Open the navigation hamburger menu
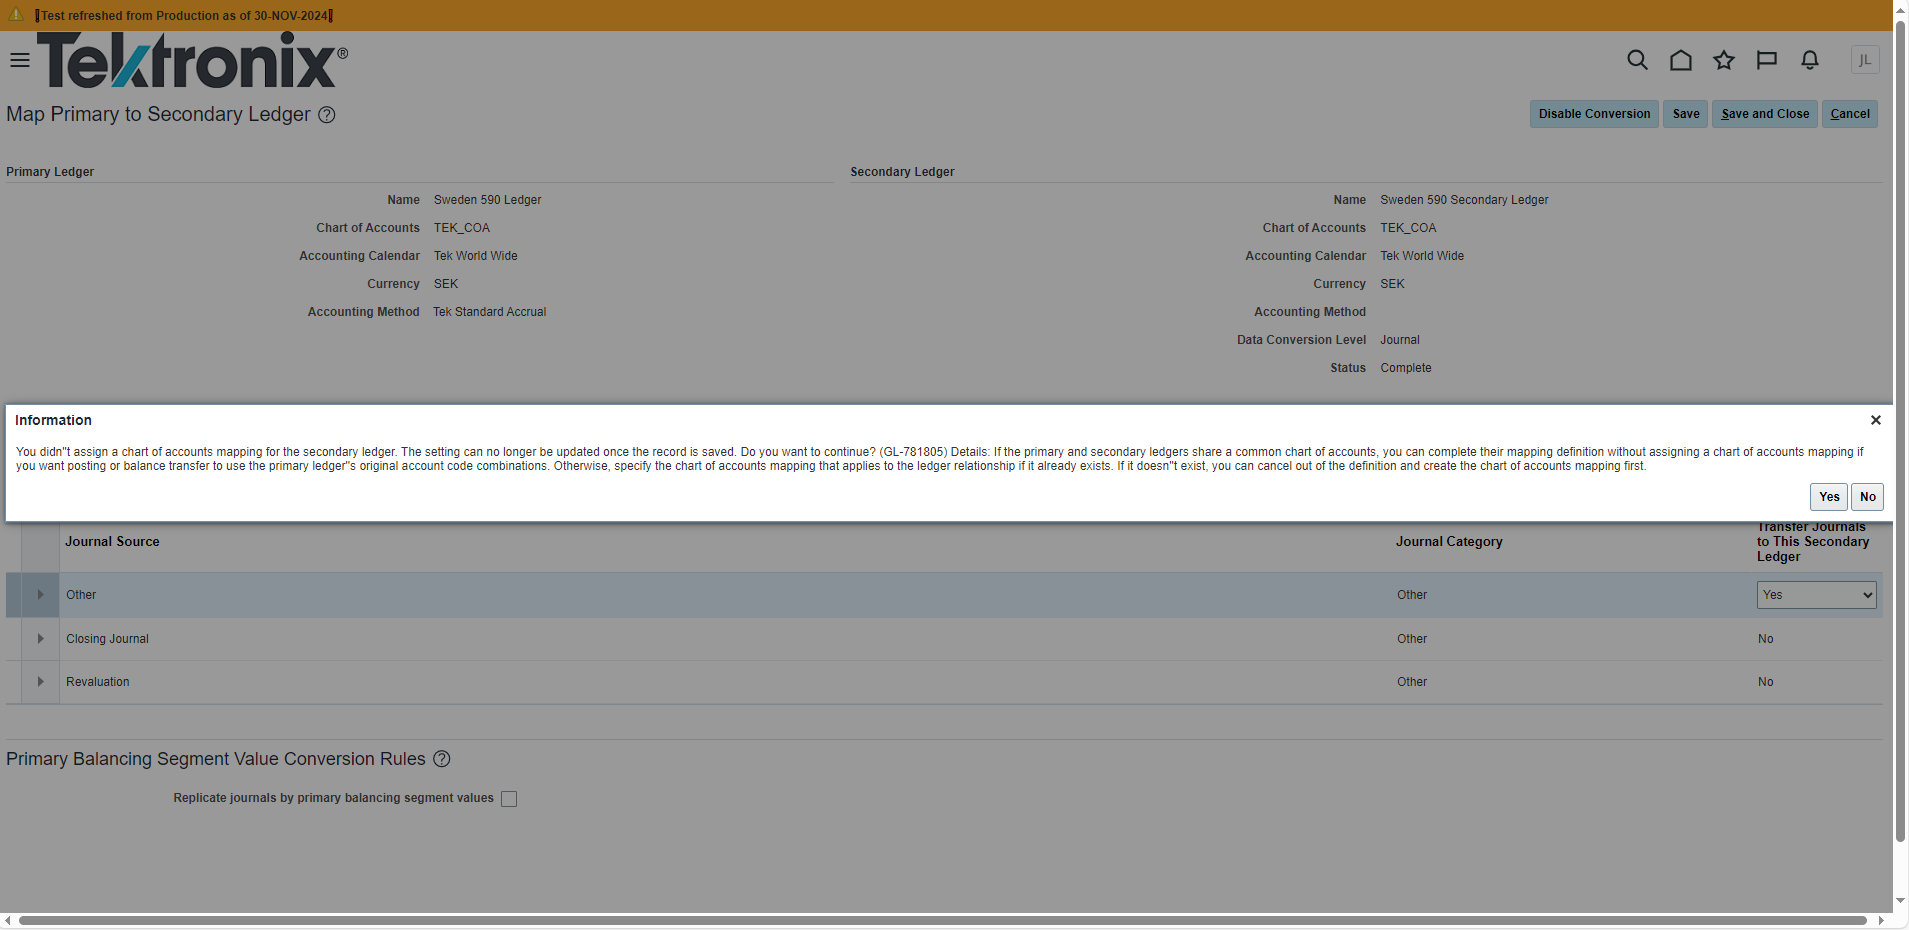 20,60
